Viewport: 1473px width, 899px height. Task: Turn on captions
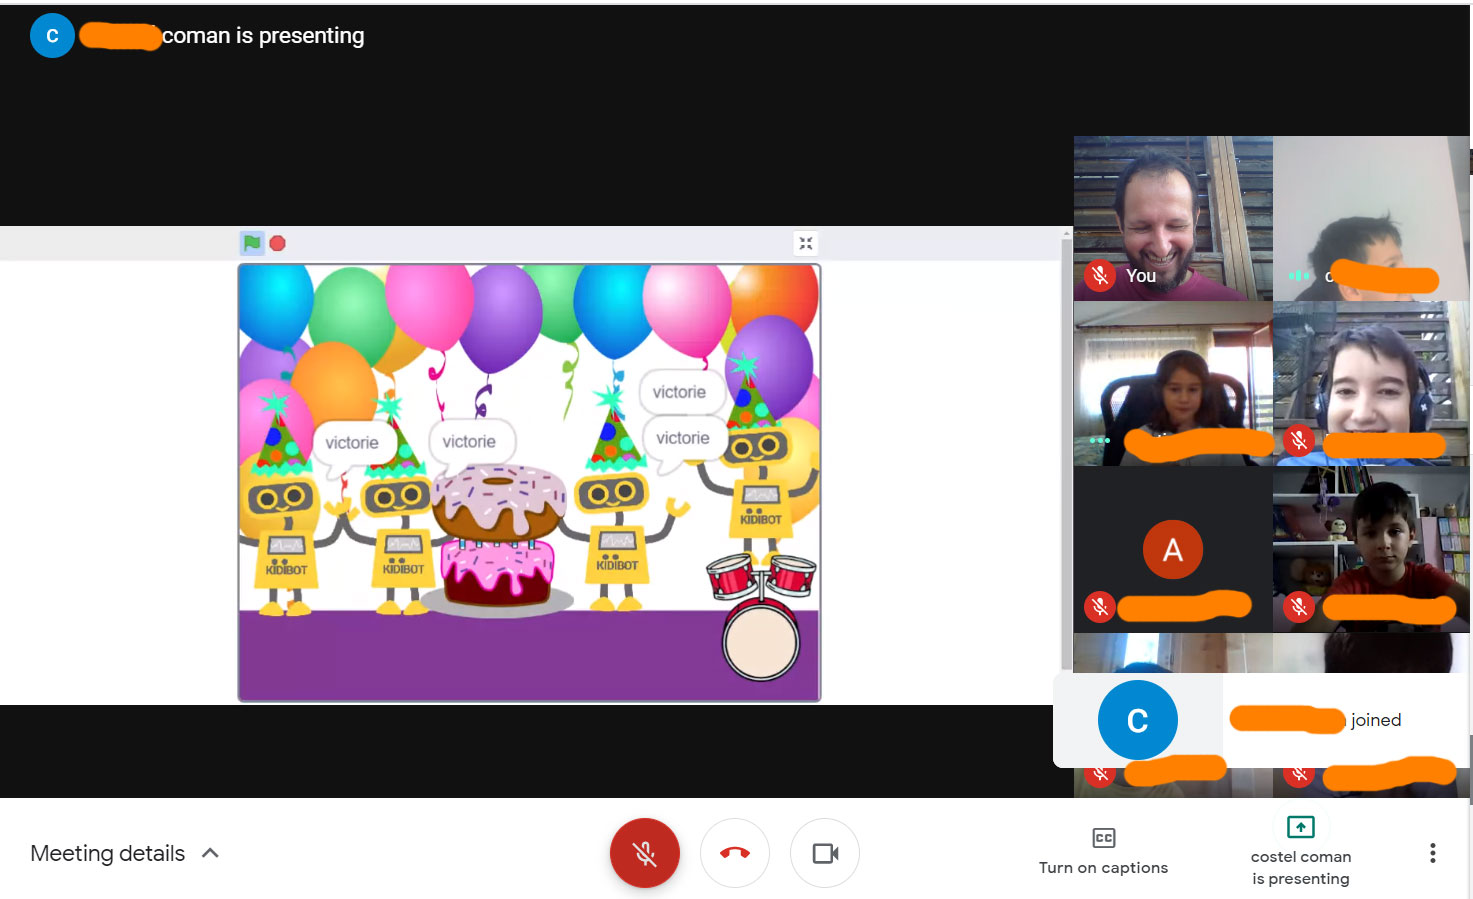(x=1103, y=851)
